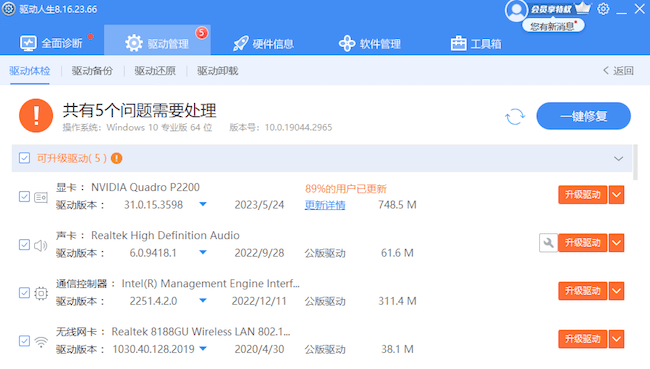This screenshot has width=650, height=369.
Task: Click the 您有新消息 notification bubble
Action: point(553,27)
